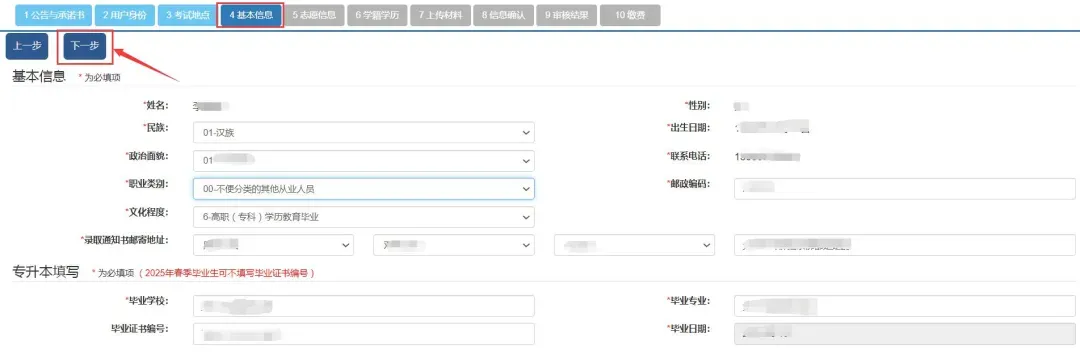Click the 邮政编码 field label
Viewport: 1080px width, 362px height.
click(688, 184)
